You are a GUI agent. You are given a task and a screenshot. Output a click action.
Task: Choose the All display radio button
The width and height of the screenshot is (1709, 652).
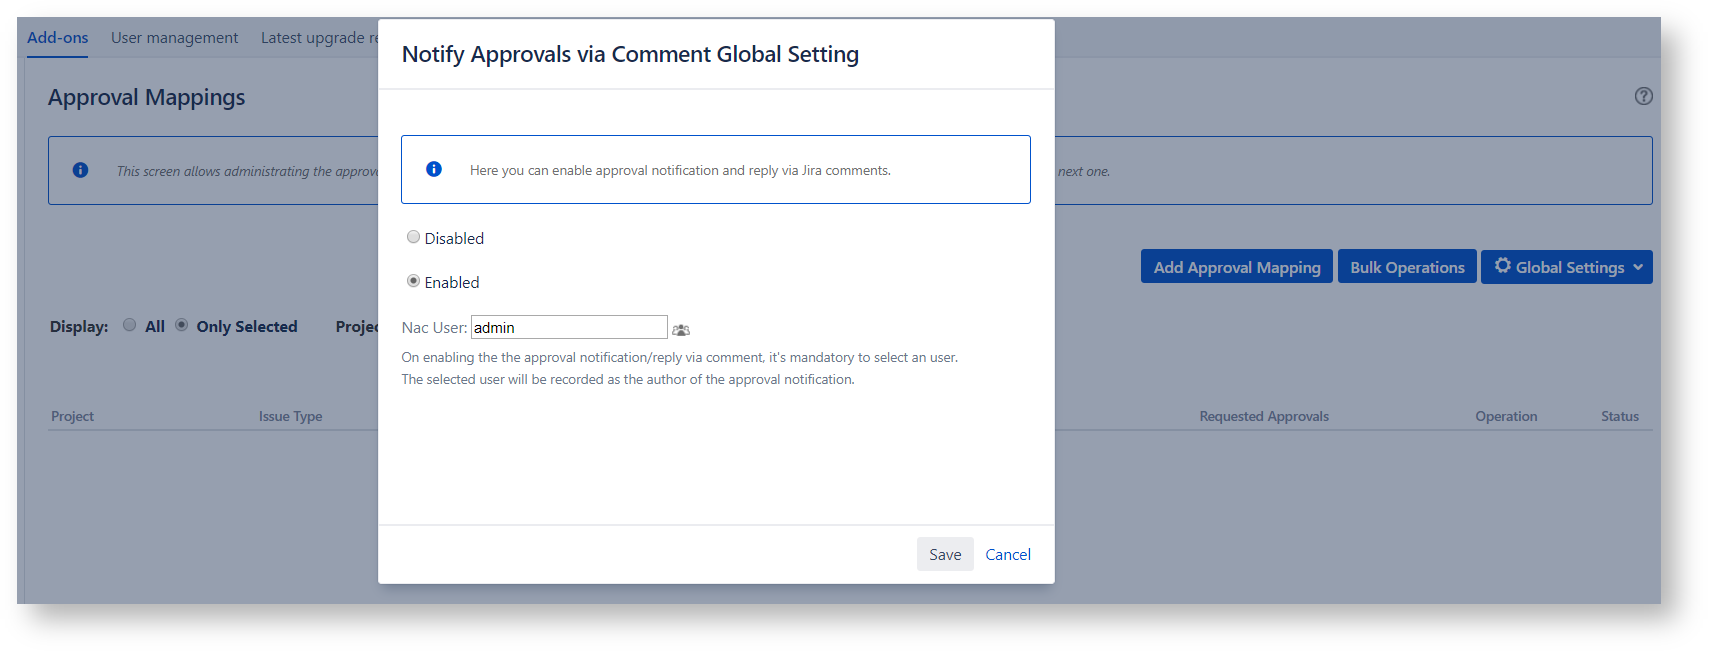(130, 325)
